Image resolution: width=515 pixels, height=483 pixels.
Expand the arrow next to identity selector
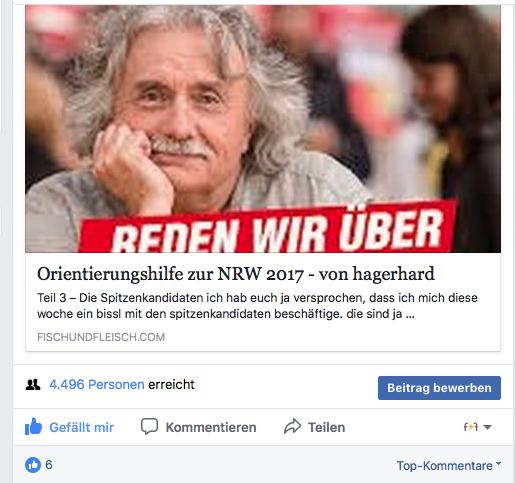tap(487, 427)
